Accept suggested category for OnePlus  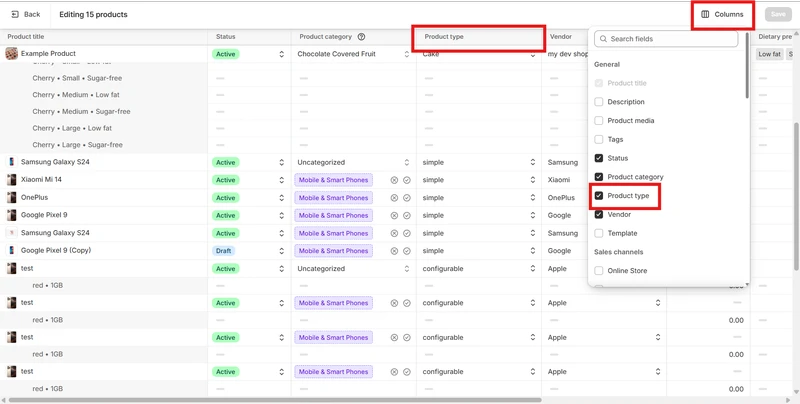tap(407, 198)
